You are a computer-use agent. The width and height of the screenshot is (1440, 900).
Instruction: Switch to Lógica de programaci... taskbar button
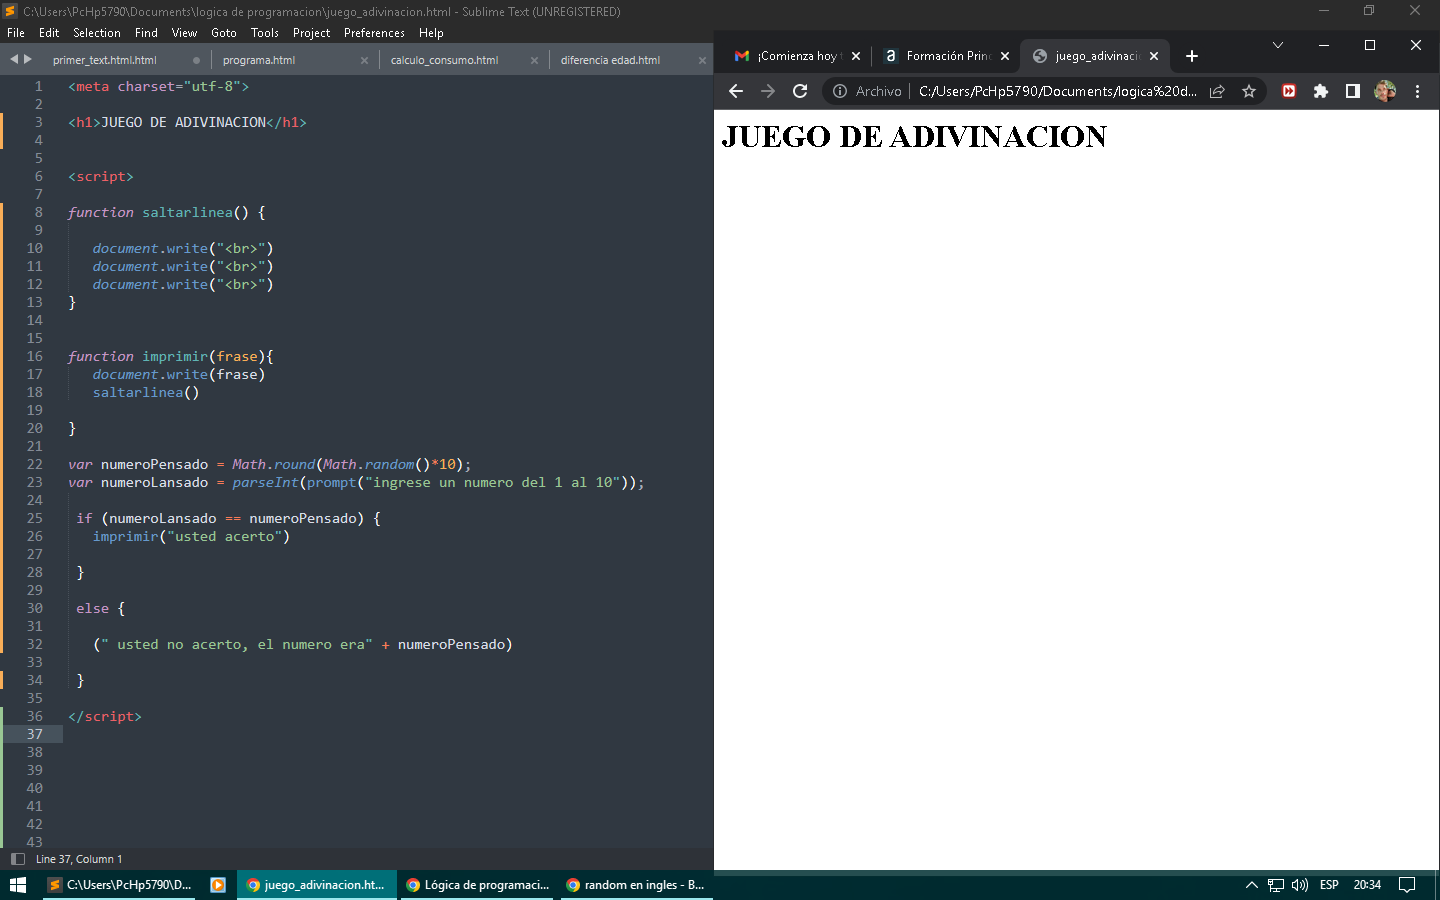[x=478, y=885]
